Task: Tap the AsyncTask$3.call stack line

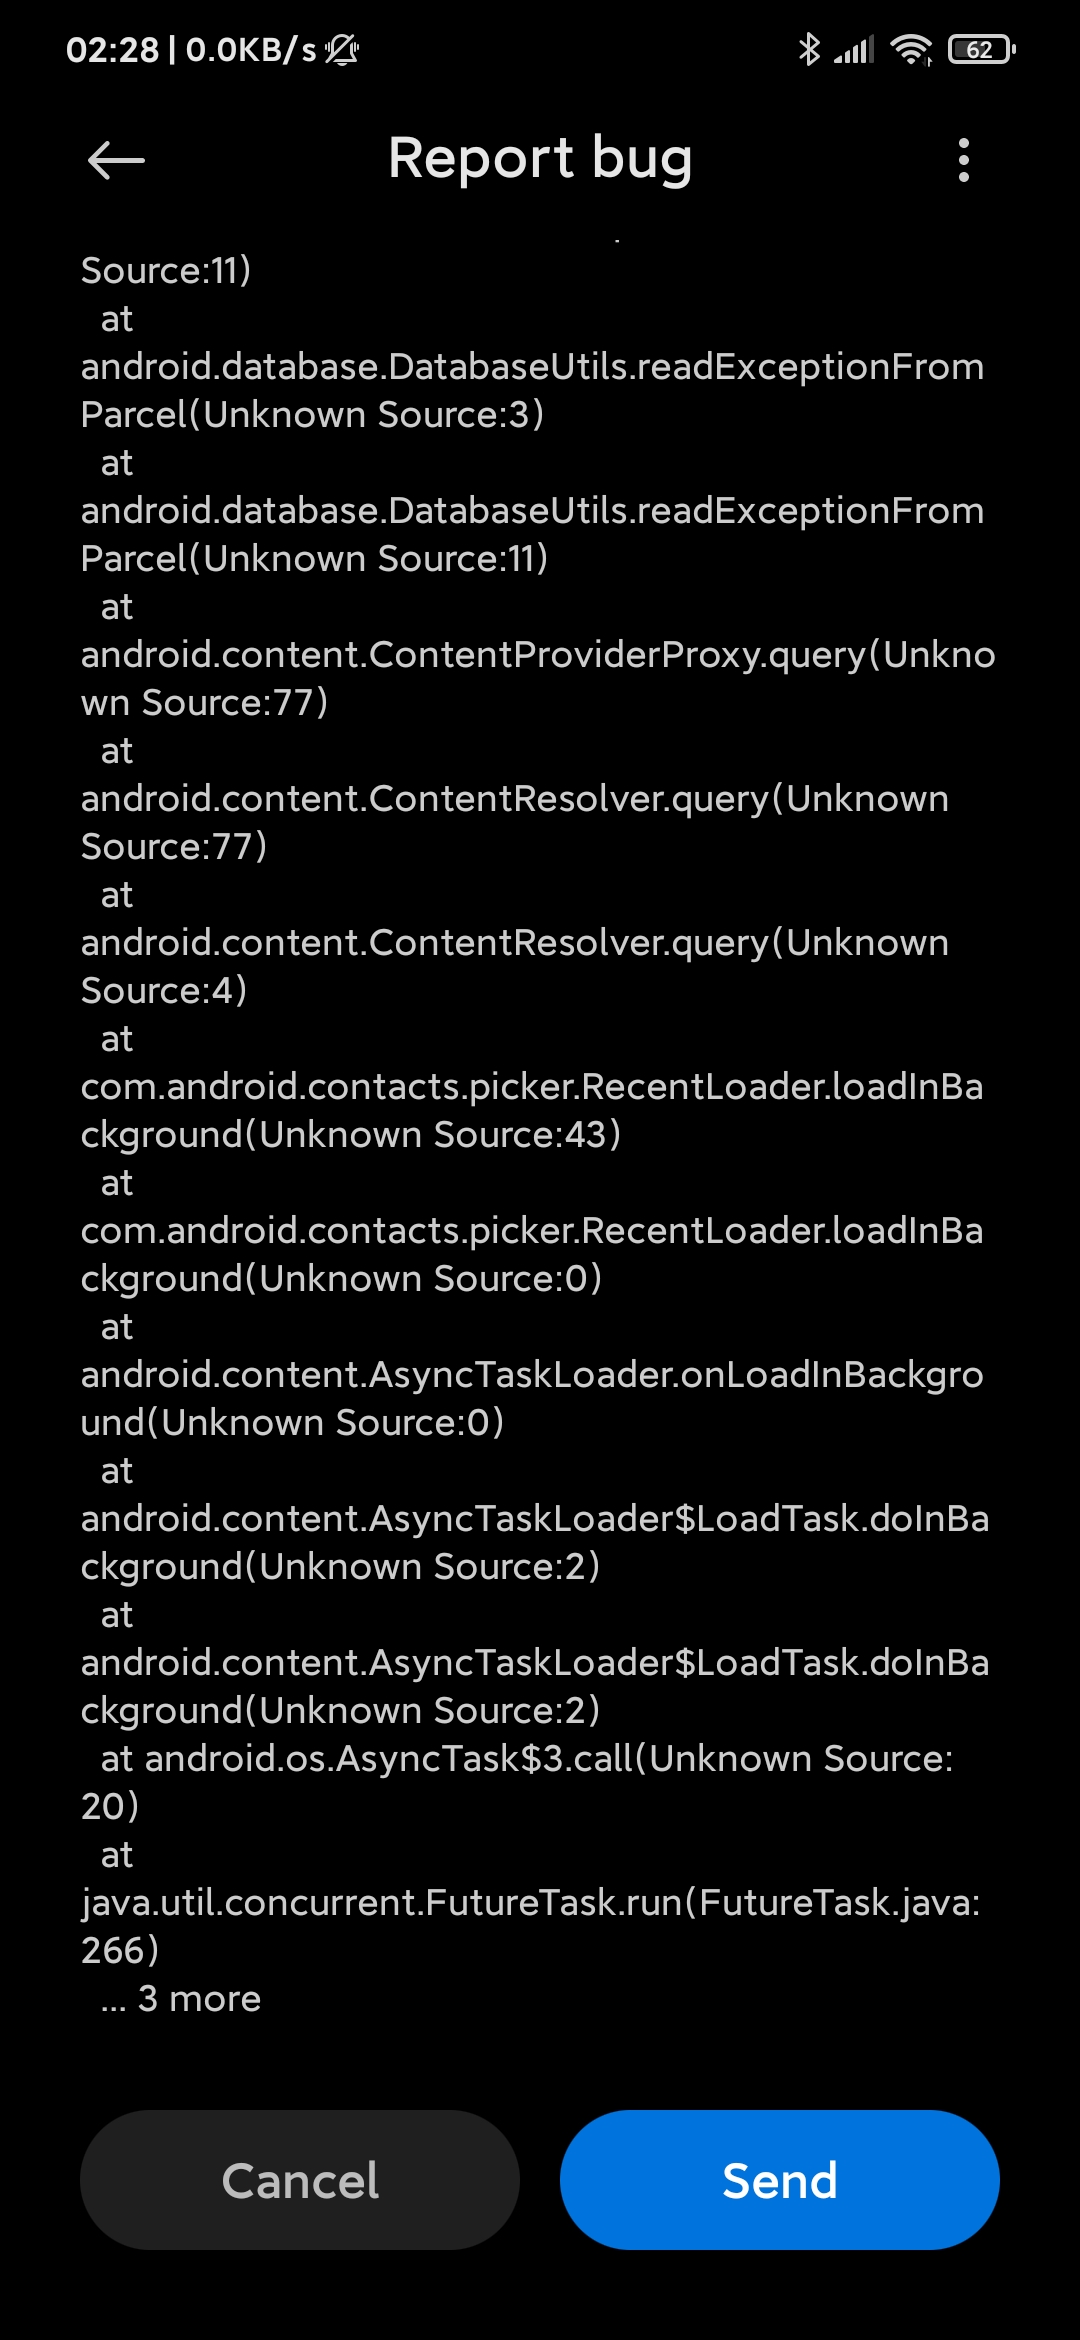Action: coord(517,1782)
